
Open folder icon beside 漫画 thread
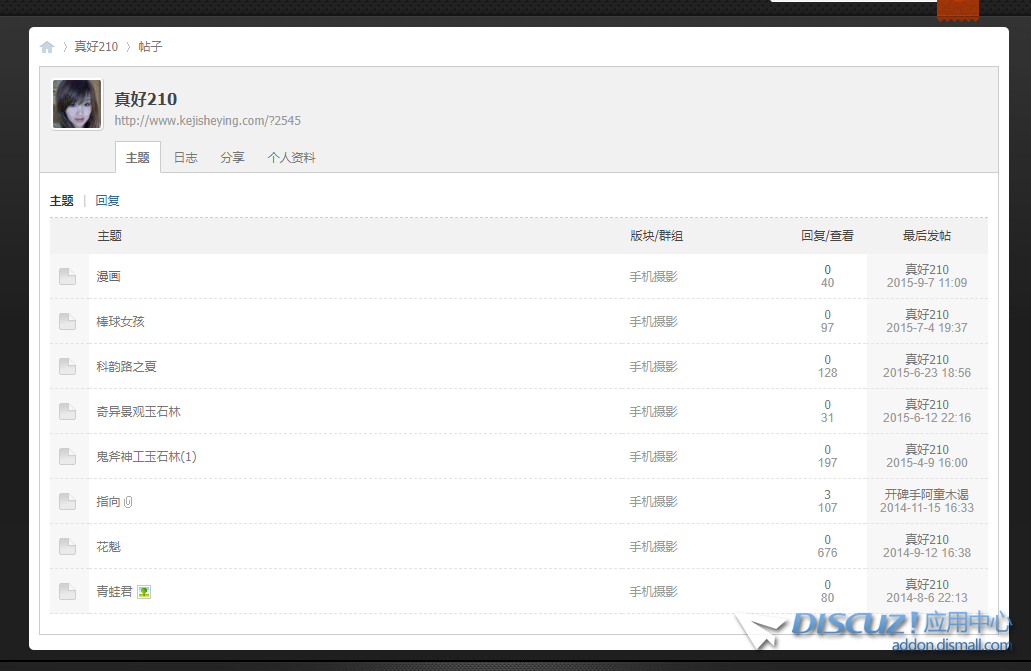pos(67,277)
